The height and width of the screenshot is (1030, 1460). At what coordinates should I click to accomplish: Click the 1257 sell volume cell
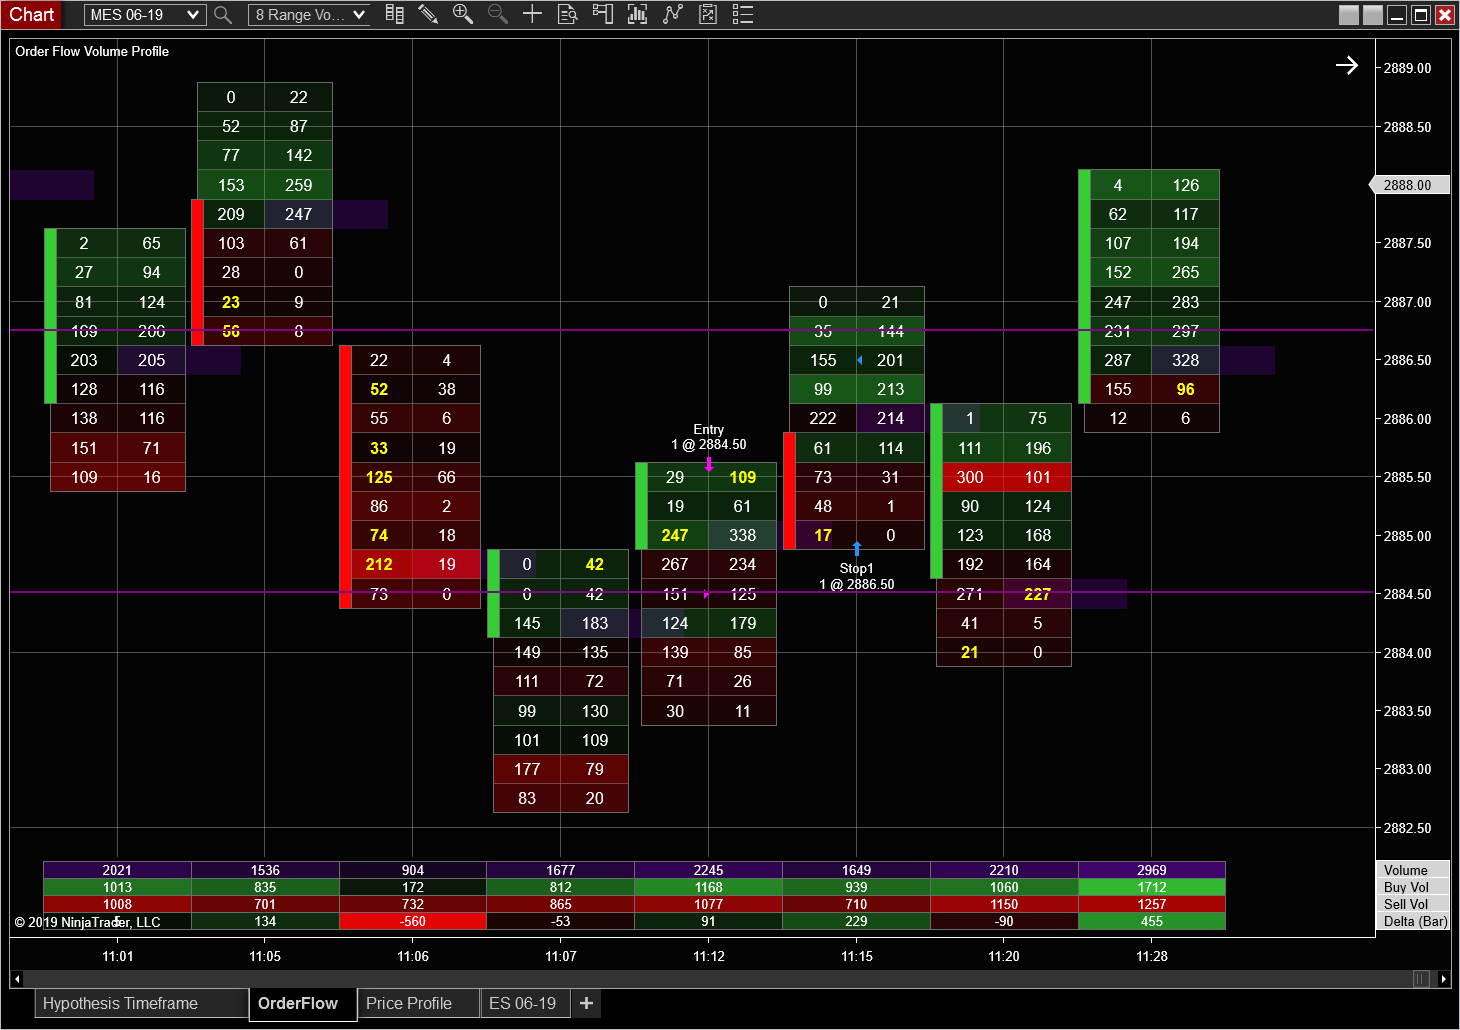tap(1152, 904)
